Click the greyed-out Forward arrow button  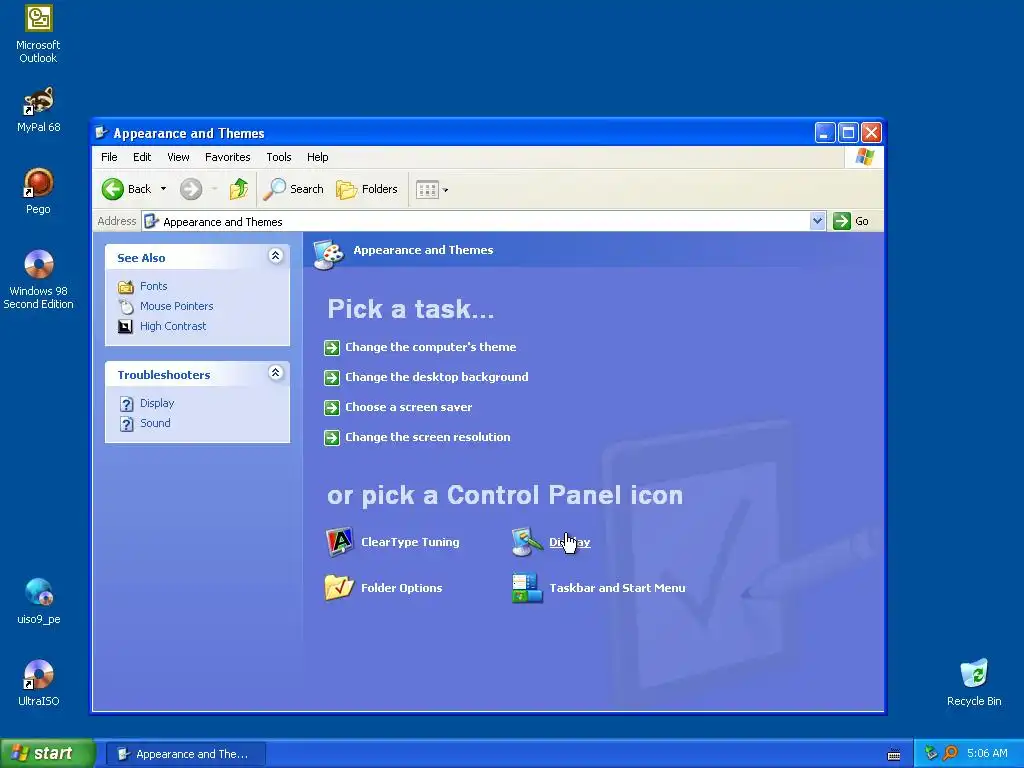pos(191,189)
